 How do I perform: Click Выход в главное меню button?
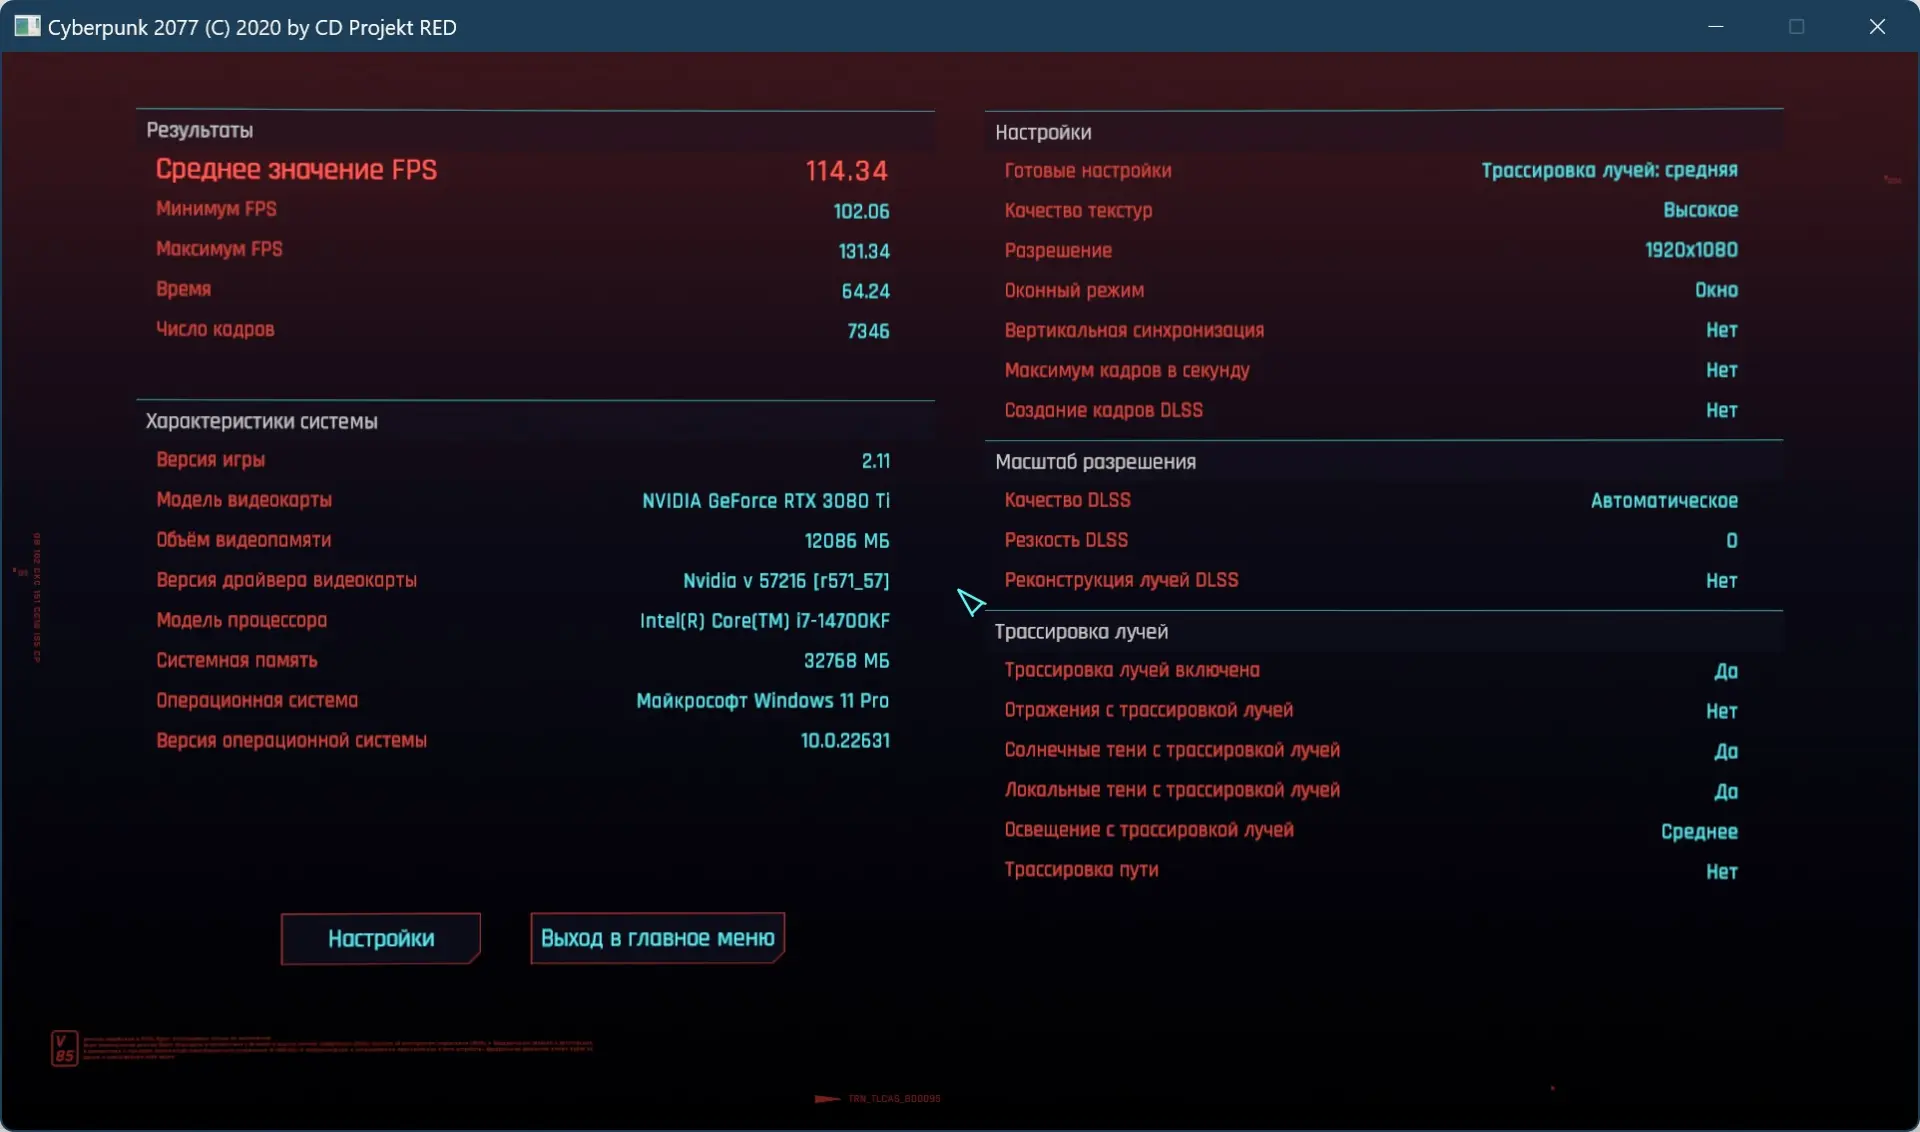click(657, 938)
